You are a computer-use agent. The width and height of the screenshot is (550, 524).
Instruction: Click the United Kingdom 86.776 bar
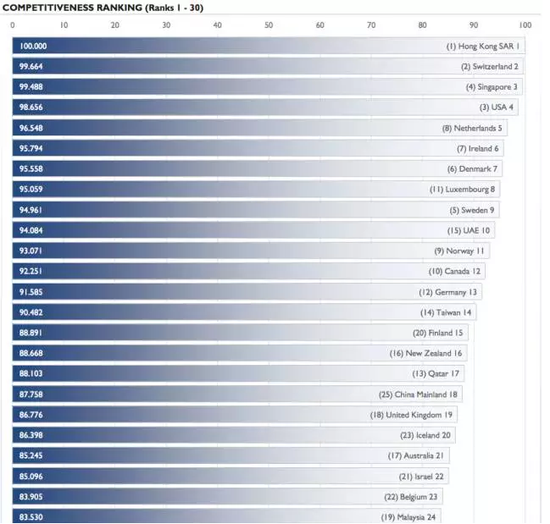[x=235, y=415]
